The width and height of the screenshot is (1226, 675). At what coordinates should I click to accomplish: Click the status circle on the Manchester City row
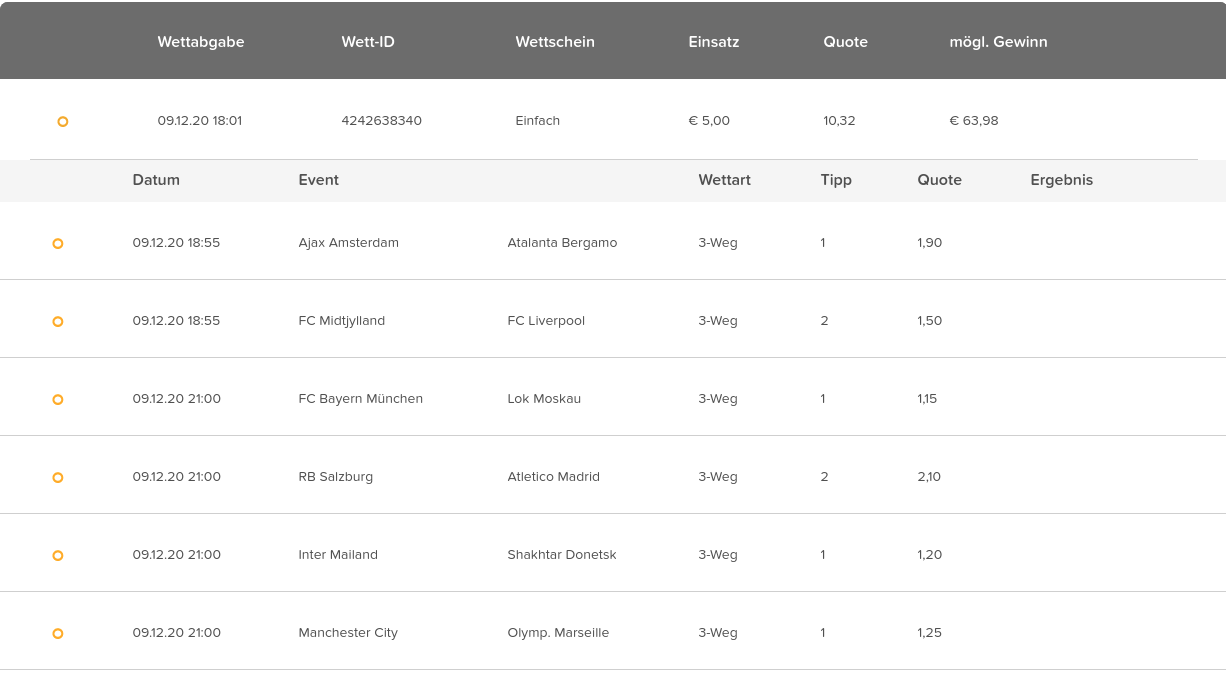[x=58, y=633]
